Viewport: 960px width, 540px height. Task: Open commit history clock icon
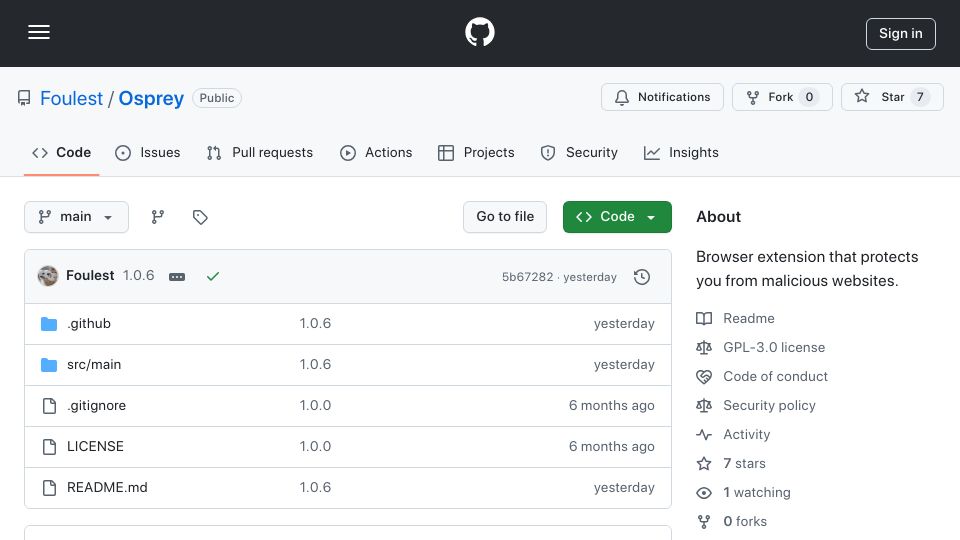pyautogui.click(x=642, y=277)
